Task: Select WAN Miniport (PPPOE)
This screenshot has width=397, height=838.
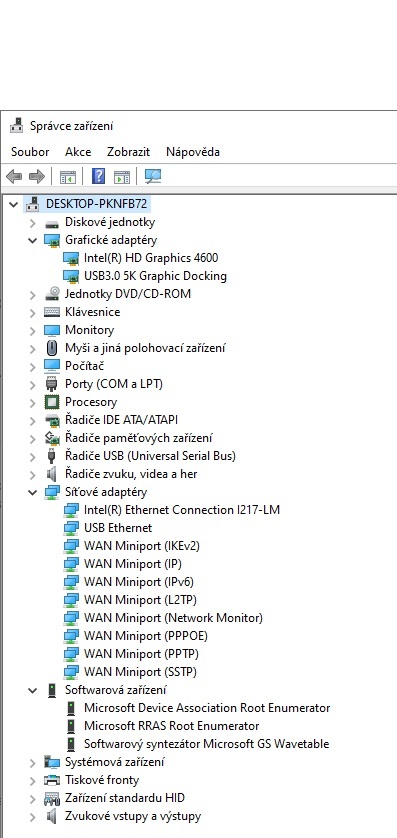Action: click(x=146, y=636)
